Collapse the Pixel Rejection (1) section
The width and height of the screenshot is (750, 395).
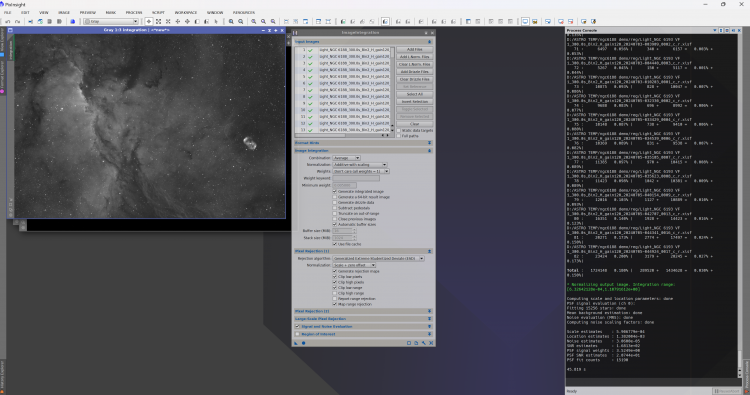(x=429, y=251)
